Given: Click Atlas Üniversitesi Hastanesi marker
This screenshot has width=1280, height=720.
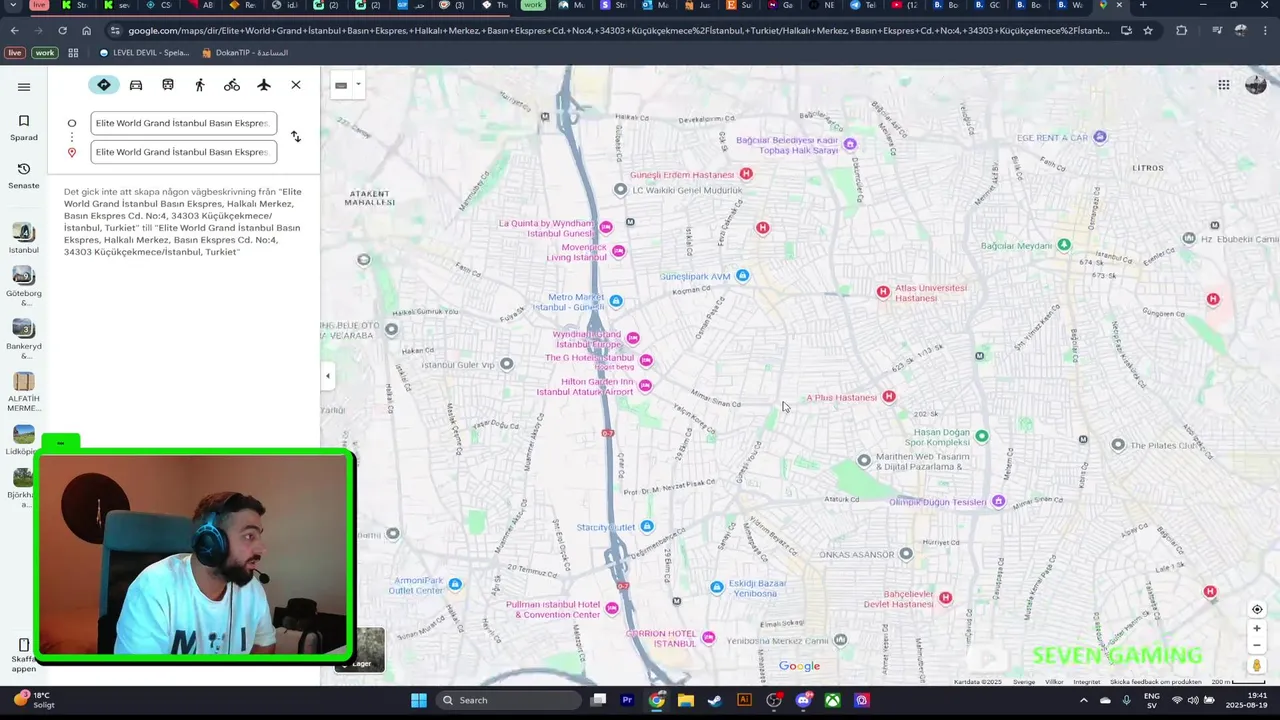Looking at the screenshot, I should pos(883,292).
